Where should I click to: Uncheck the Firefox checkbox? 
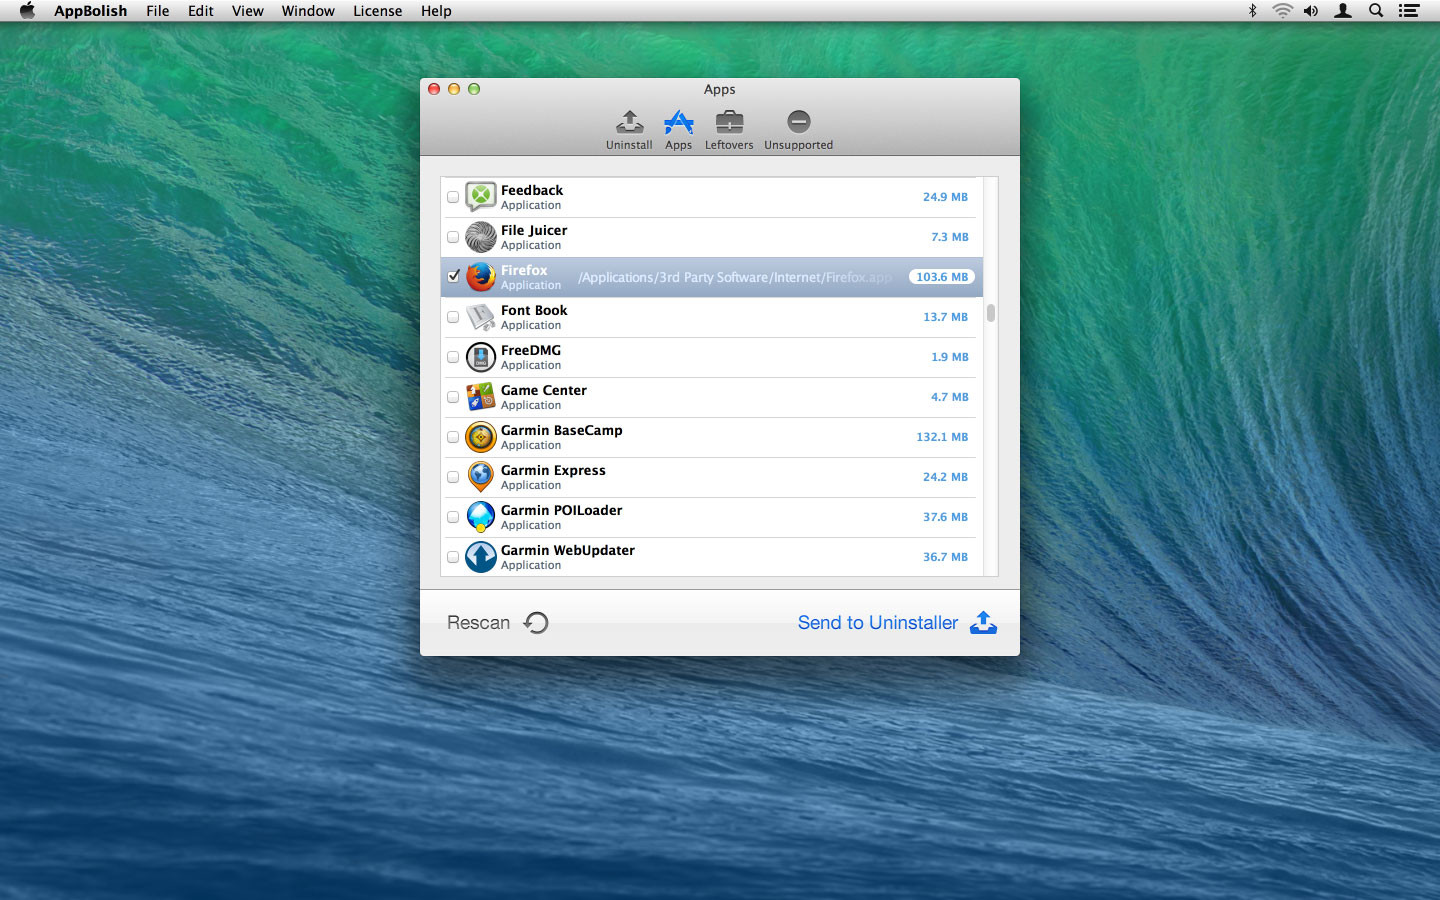pos(453,276)
